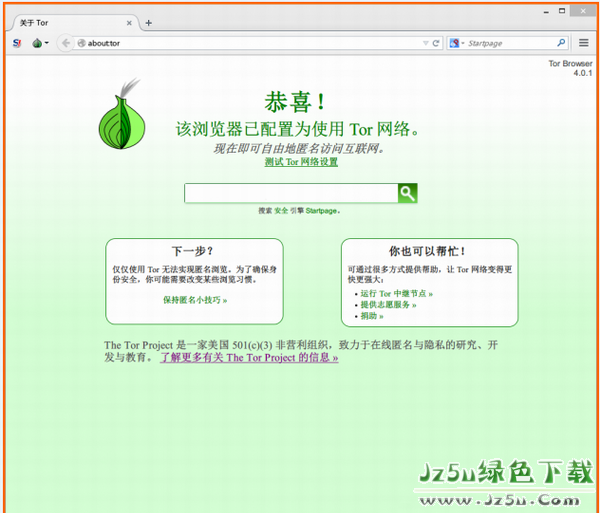This screenshot has height=513, width=600.
Task: Open the 提供志愿服务 link
Action: (388, 305)
